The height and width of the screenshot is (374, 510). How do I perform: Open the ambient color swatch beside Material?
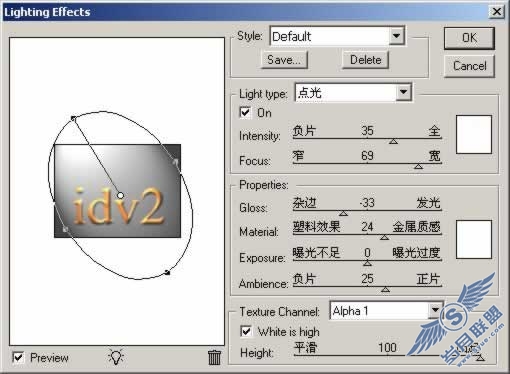[x=474, y=239]
